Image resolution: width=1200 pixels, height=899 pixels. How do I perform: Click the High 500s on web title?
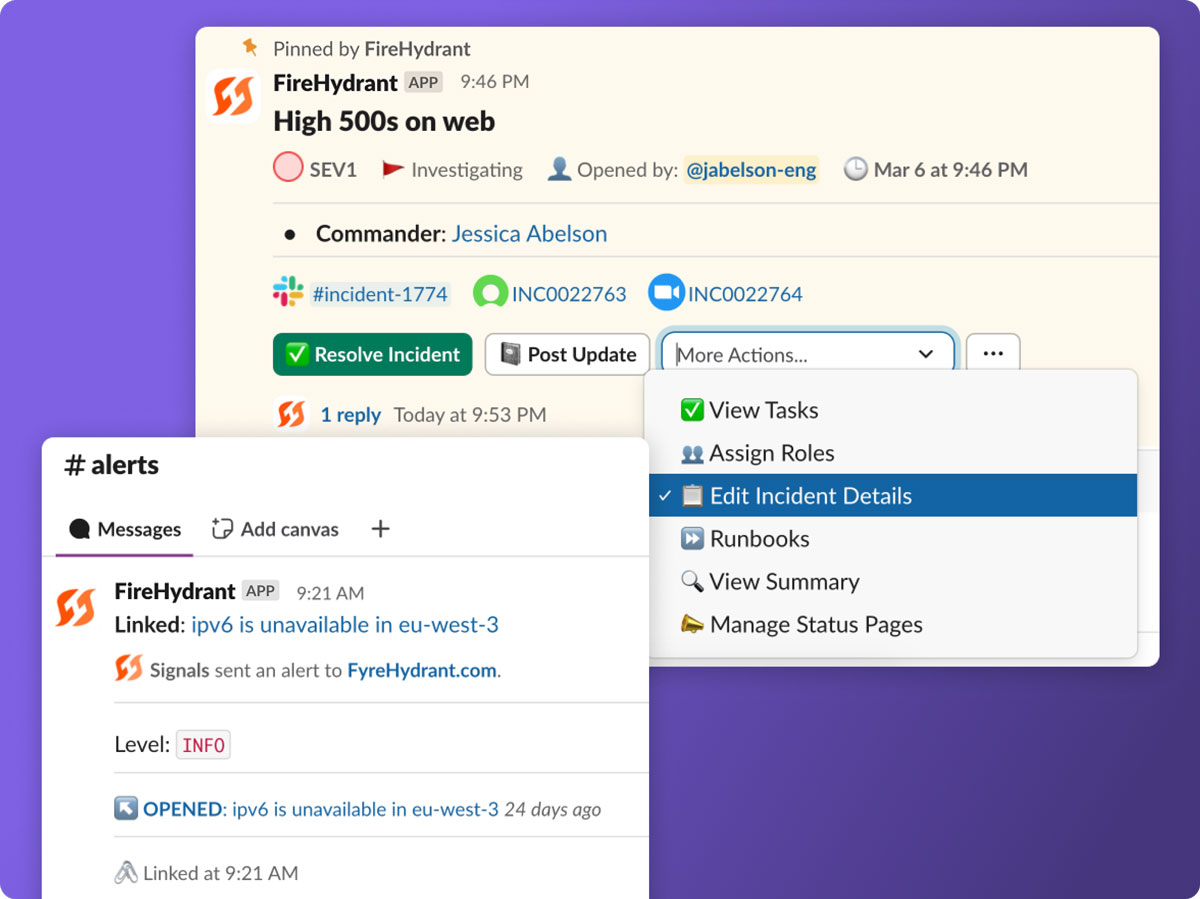tap(384, 122)
